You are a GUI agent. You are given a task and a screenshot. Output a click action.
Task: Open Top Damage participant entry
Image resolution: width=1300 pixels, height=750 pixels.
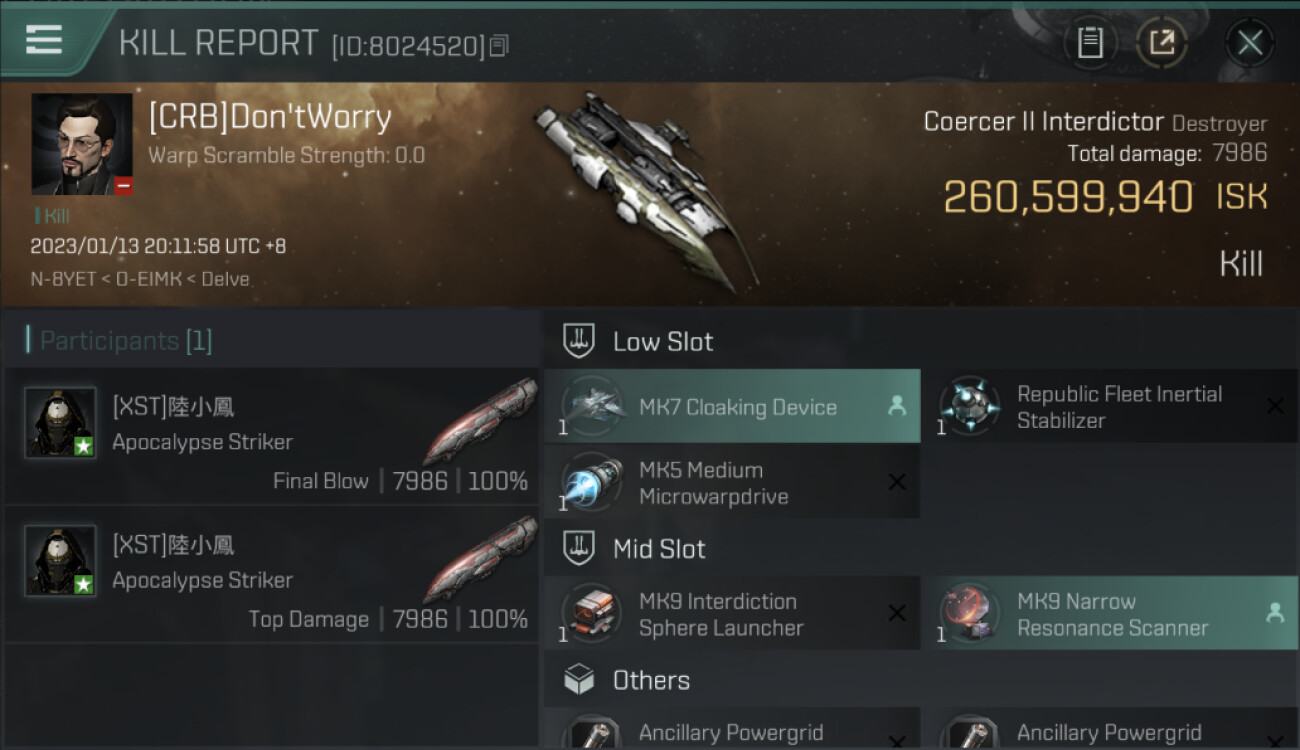(x=272, y=575)
